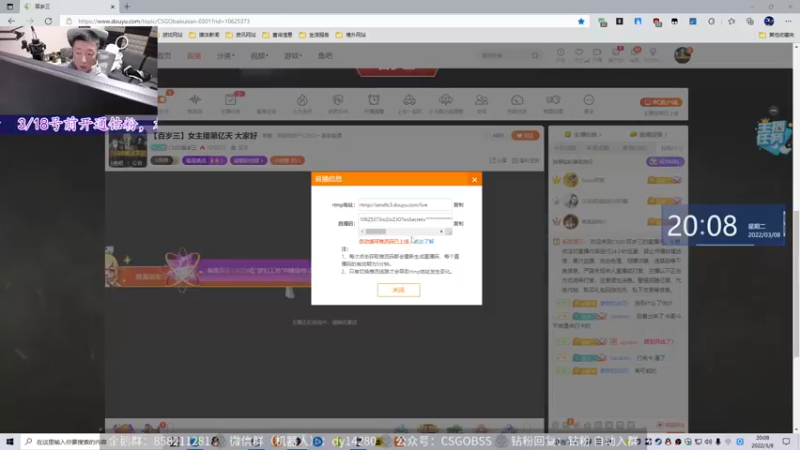This screenshot has height=450, width=800.
Task: Go back in browser history
Action: tap(11, 21)
